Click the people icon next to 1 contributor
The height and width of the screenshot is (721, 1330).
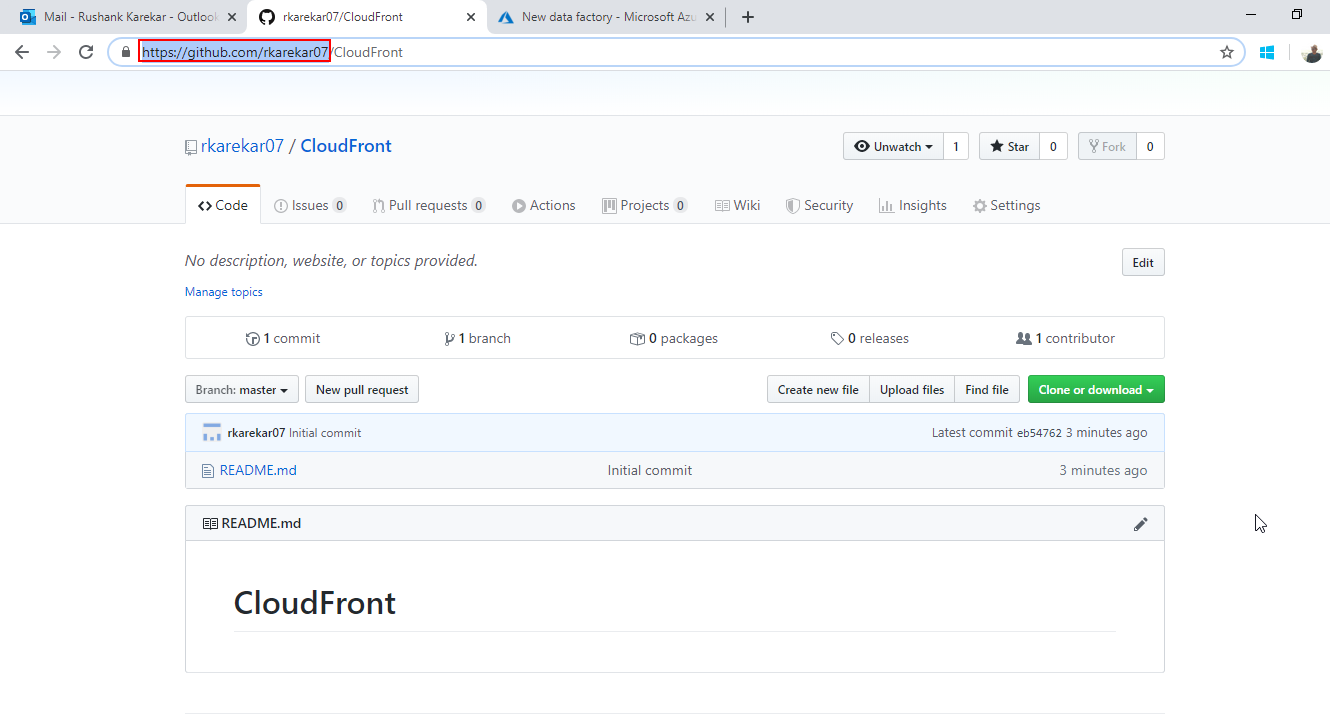click(x=1023, y=339)
